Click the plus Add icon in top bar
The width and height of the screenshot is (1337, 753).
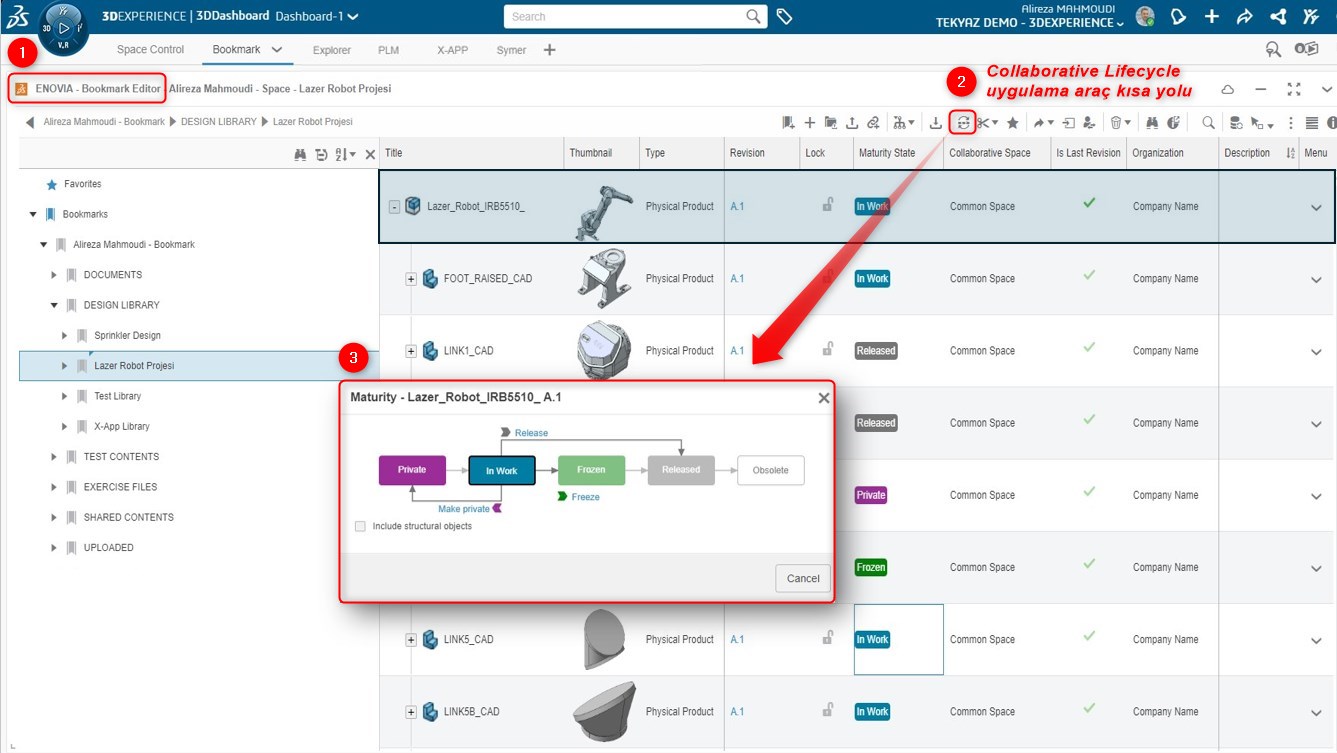pyautogui.click(x=1212, y=17)
